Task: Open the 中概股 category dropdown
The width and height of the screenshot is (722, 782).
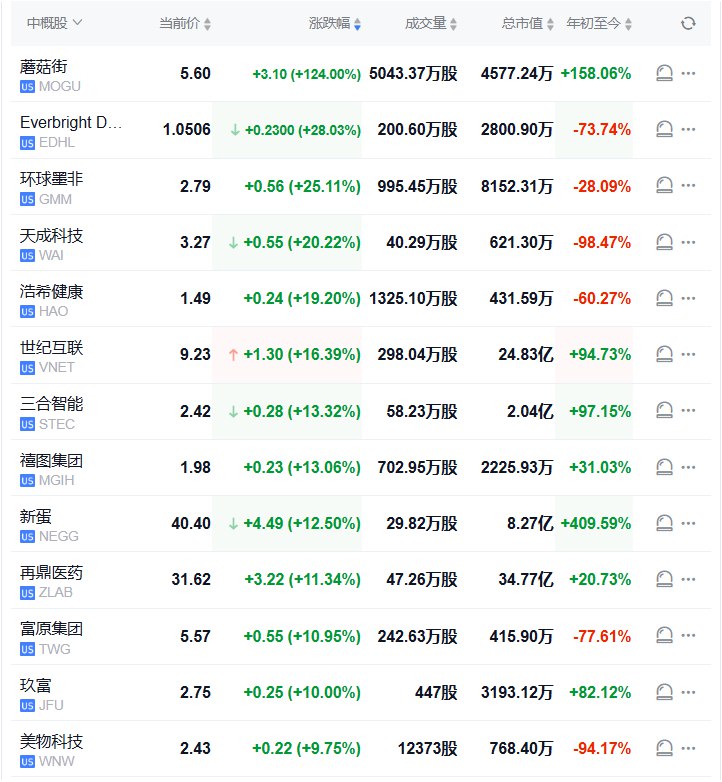Action: point(54,23)
